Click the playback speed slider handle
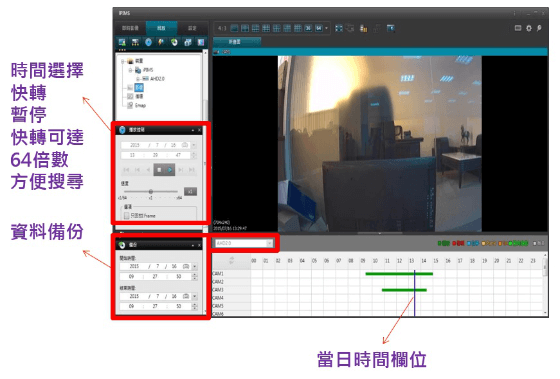 click(x=151, y=192)
